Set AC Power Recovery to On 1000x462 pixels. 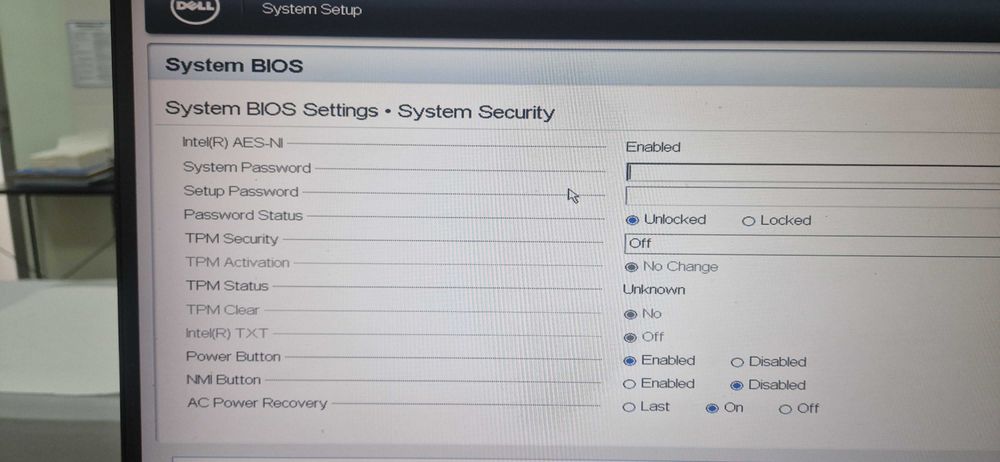(712, 408)
